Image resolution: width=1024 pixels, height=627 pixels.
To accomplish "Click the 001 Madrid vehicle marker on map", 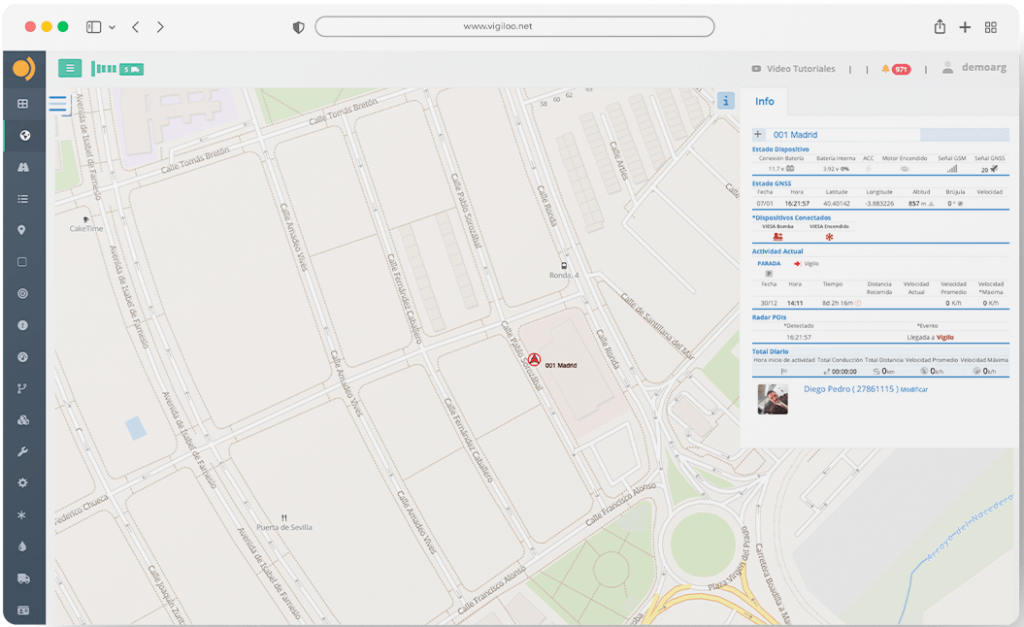I will pyautogui.click(x=533, y=359).
